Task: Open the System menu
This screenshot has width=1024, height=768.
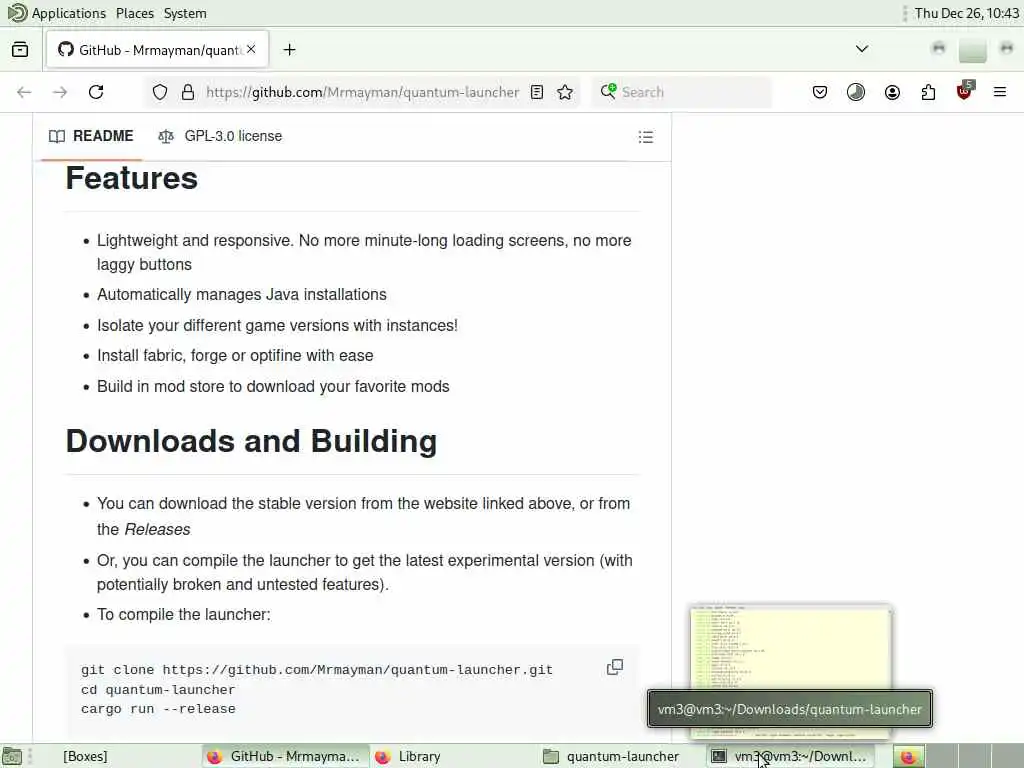Action: pyautogui.click(x=185, y=13)
